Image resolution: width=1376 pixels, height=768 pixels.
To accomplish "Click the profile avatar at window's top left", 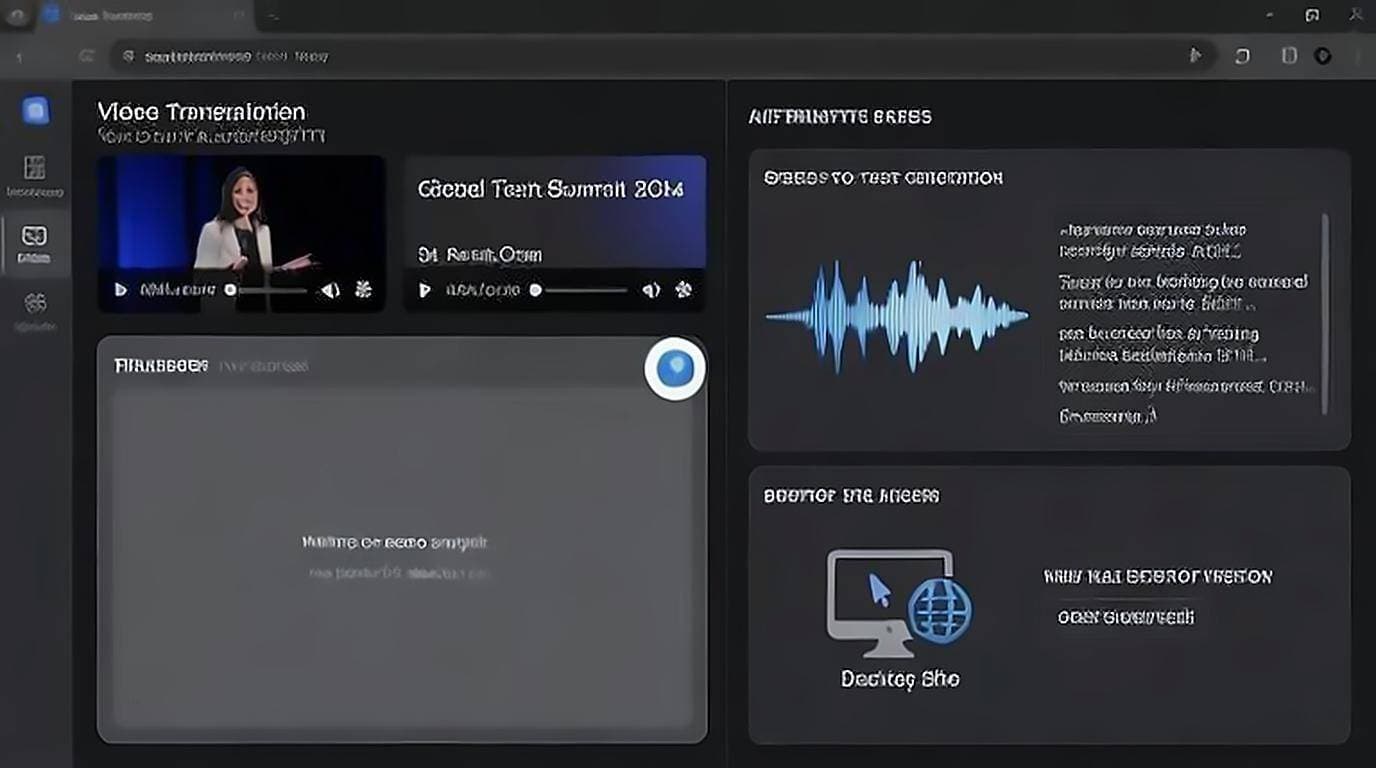I will (16, 15).
